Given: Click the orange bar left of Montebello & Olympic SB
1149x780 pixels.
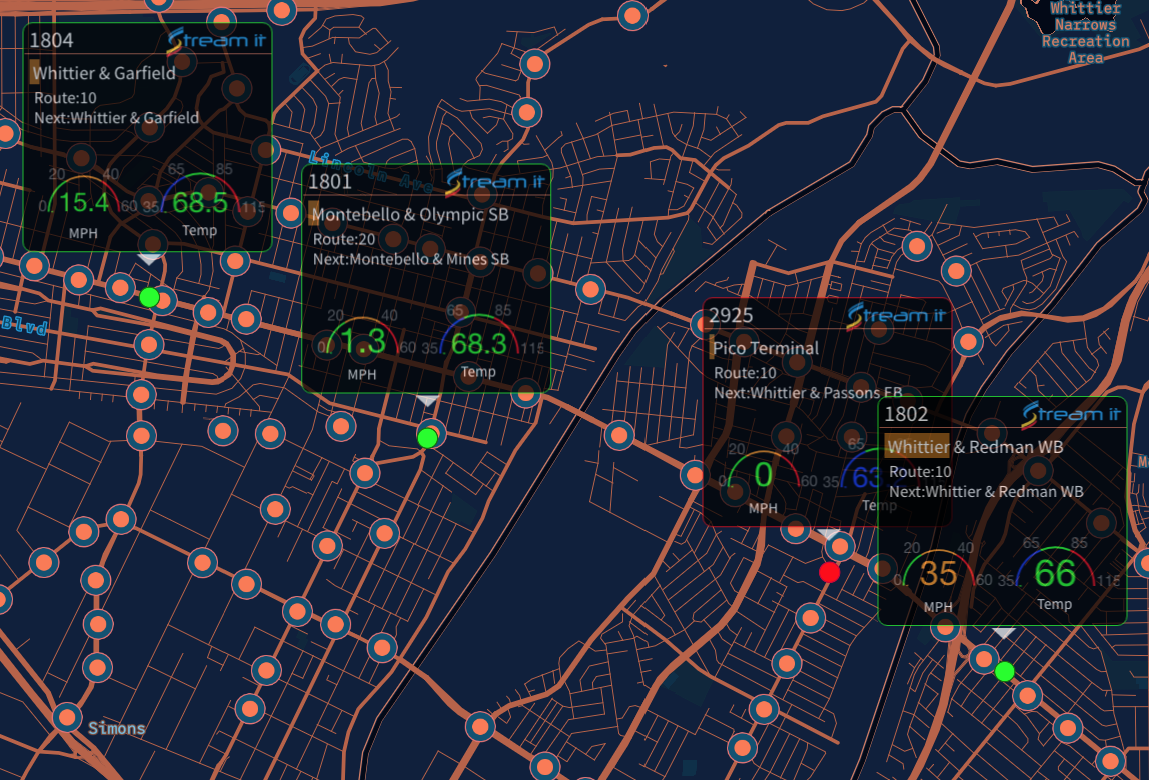Looking at the screenshot, I should (314, 214).
